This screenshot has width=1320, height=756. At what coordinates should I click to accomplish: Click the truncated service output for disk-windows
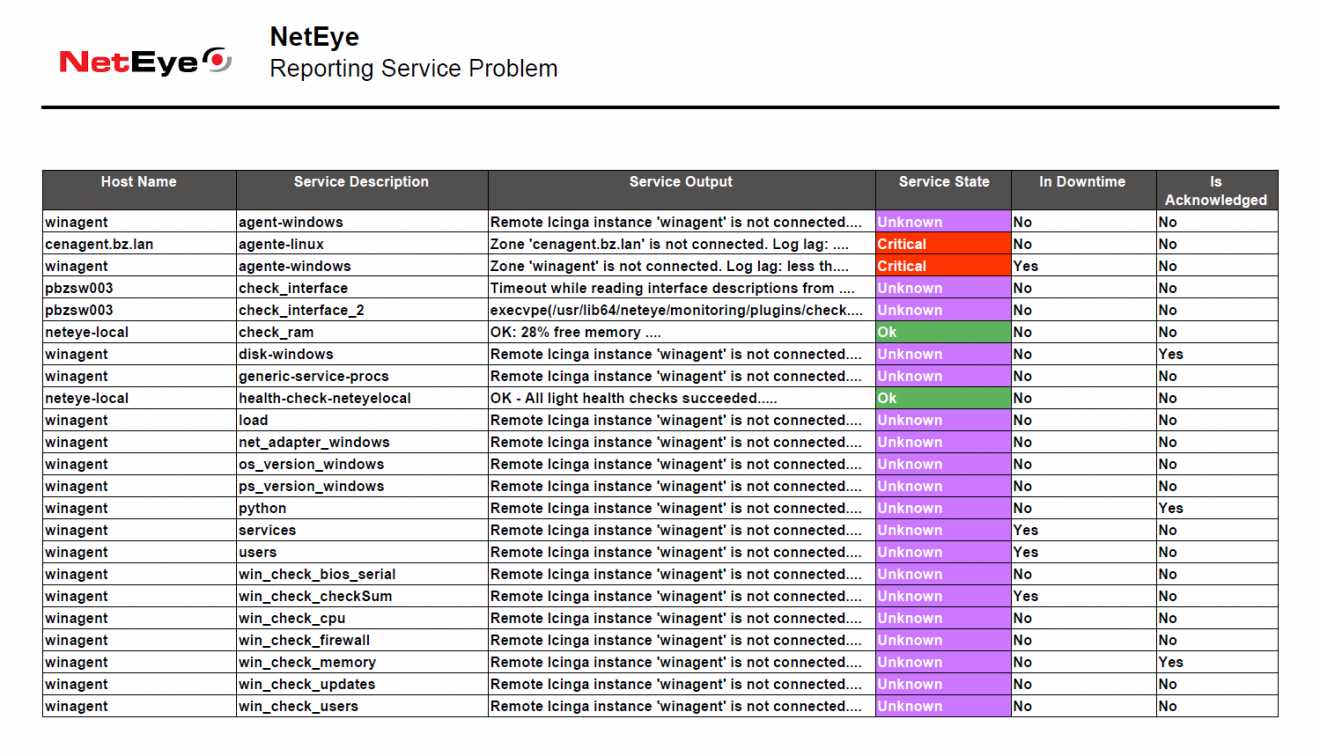(680, 354)
